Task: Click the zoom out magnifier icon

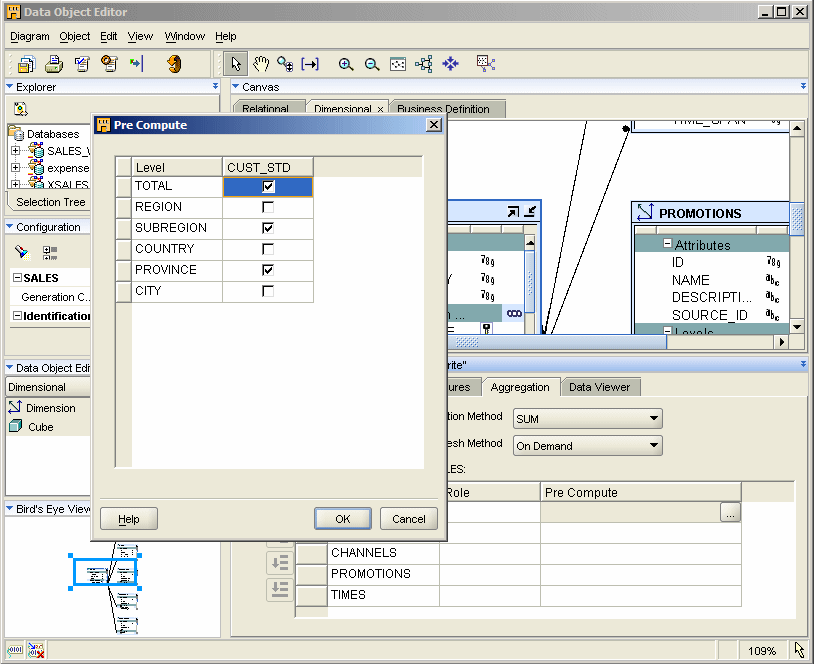Action: pos(372,64)
